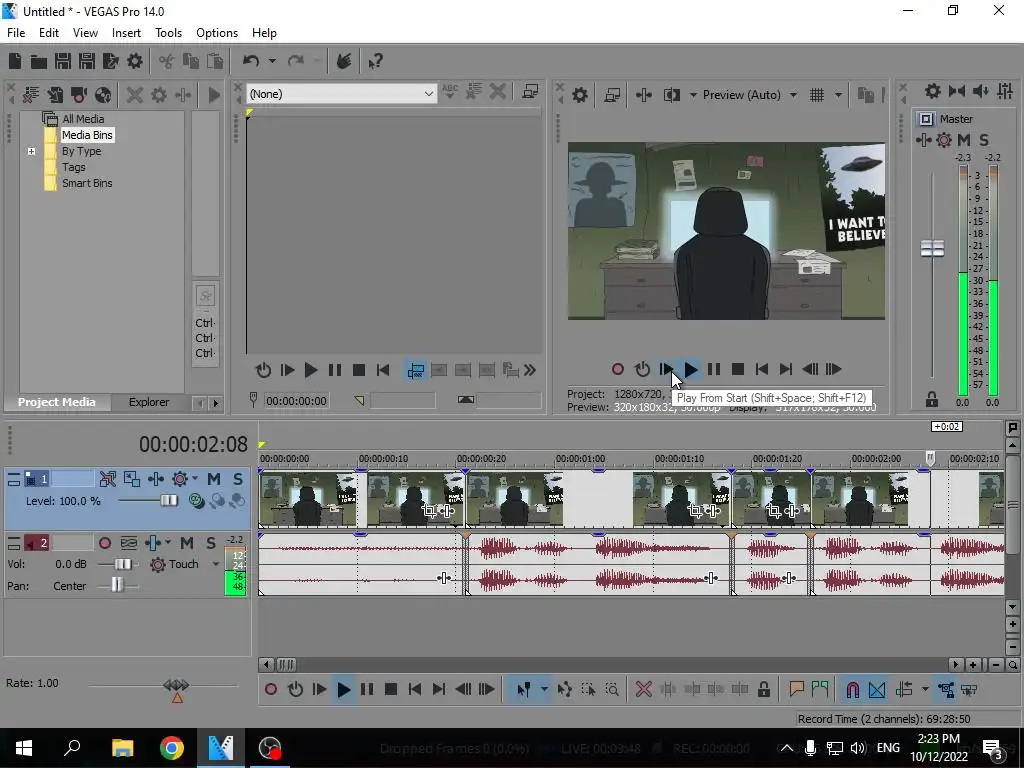Insert marker from timeline toolbar
The image size is (1024, 768).
coord(796,689)
